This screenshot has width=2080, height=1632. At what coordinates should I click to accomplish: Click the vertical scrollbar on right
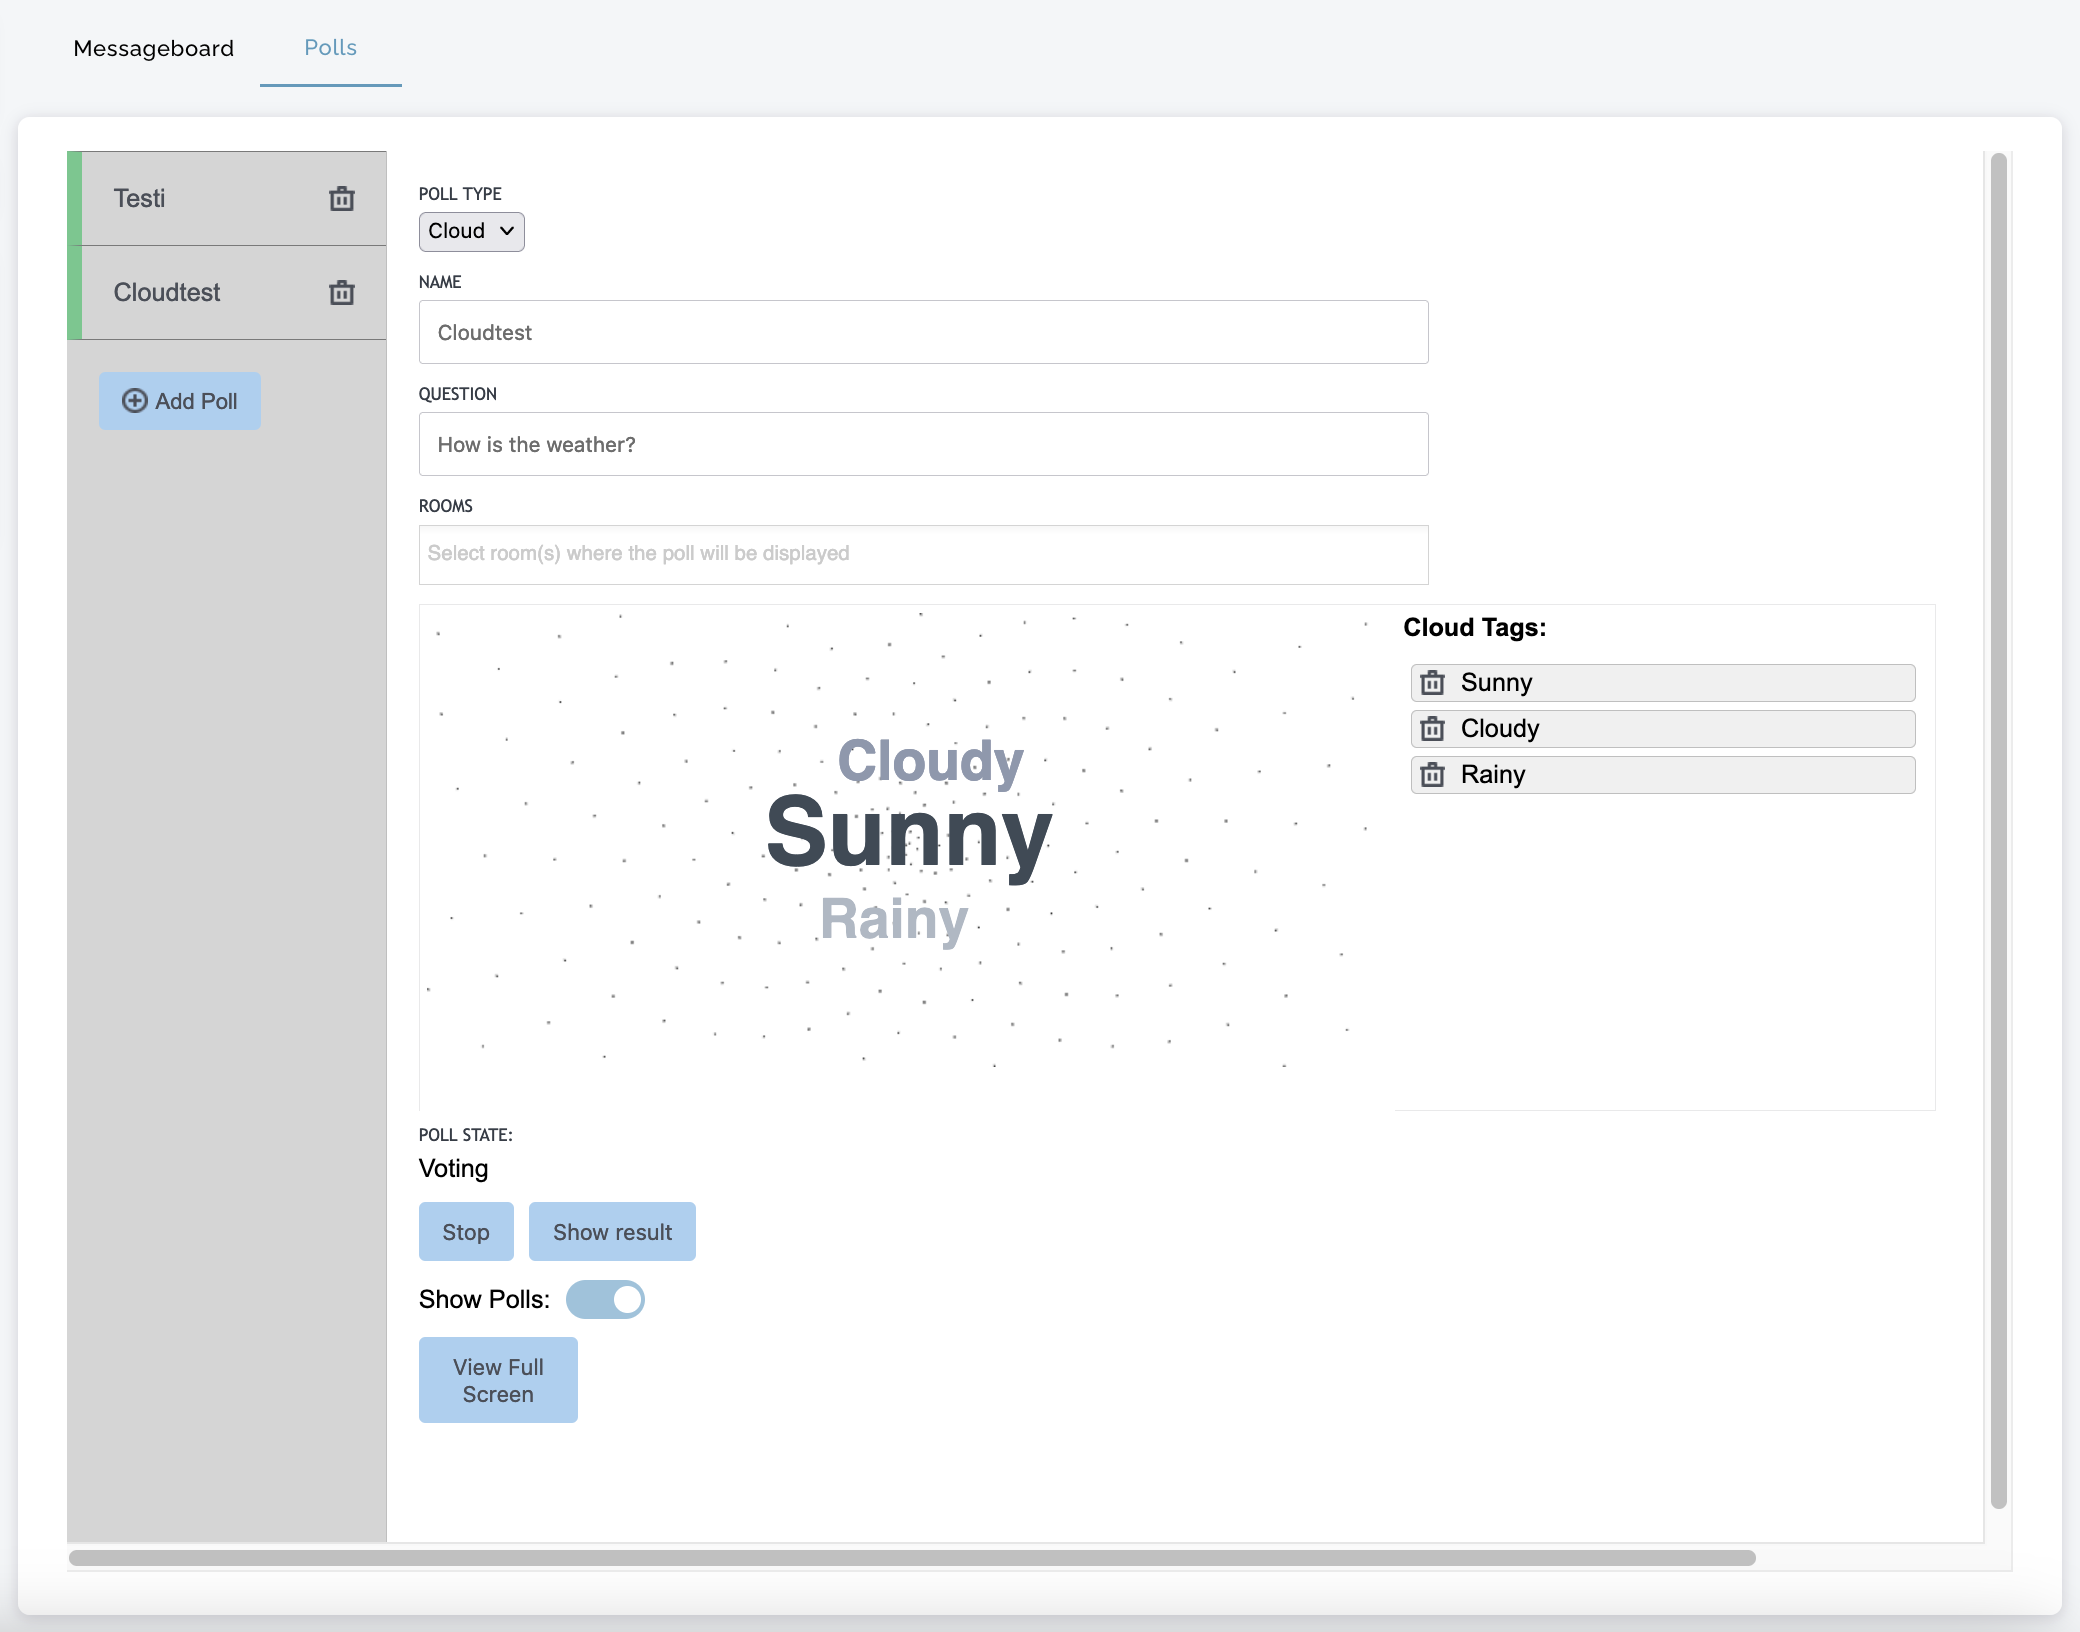pyautogui.click(x=1998, y=830)
